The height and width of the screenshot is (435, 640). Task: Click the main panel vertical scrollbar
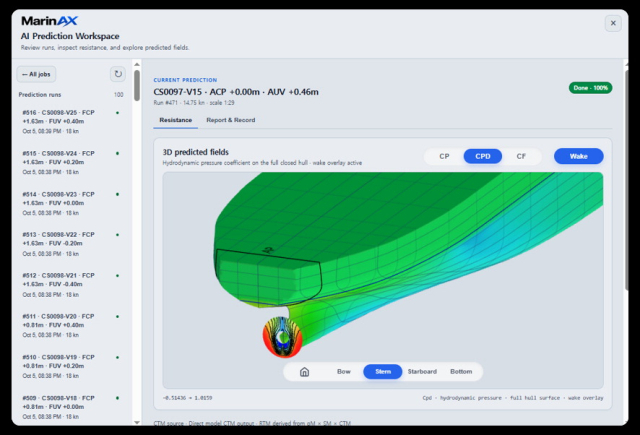click(626, 180)
